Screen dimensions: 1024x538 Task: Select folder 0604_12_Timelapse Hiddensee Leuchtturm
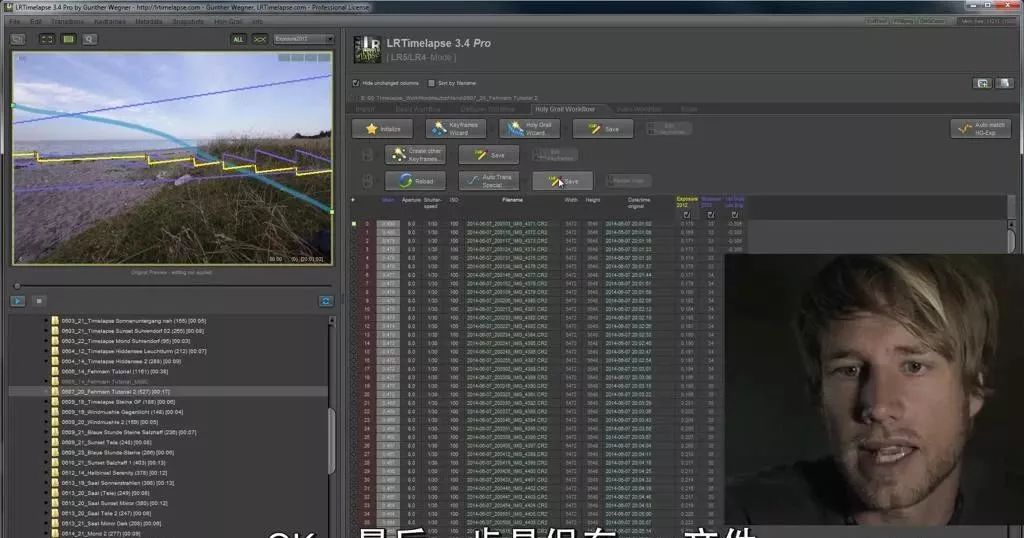click(x=134, y=351)
